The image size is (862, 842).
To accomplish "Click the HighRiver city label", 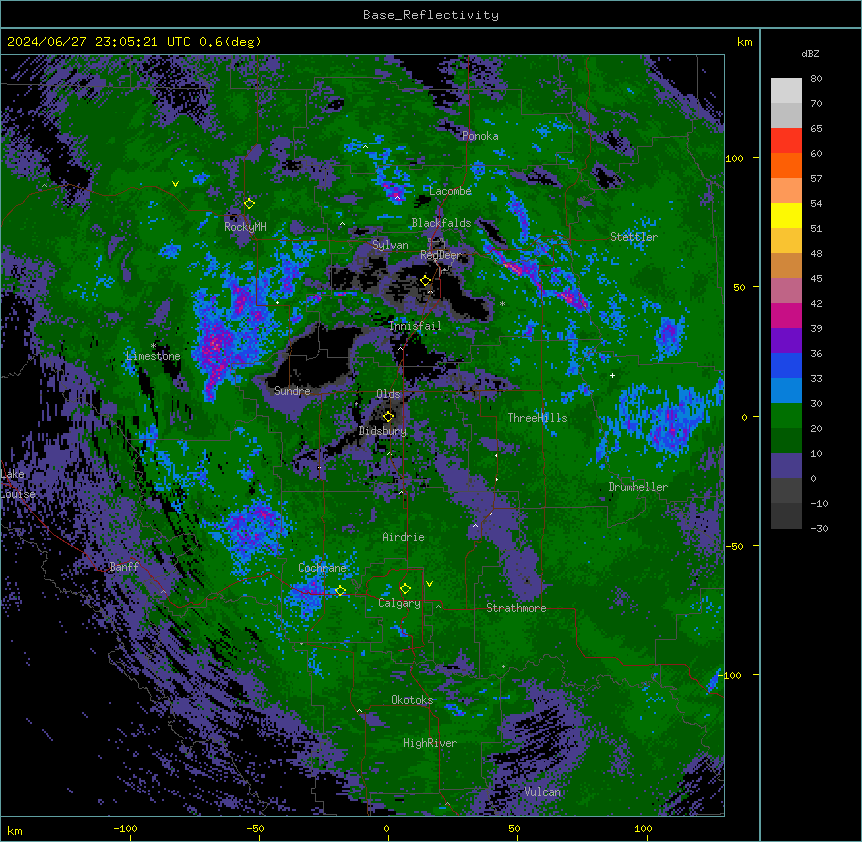I will tap(430, 743).
